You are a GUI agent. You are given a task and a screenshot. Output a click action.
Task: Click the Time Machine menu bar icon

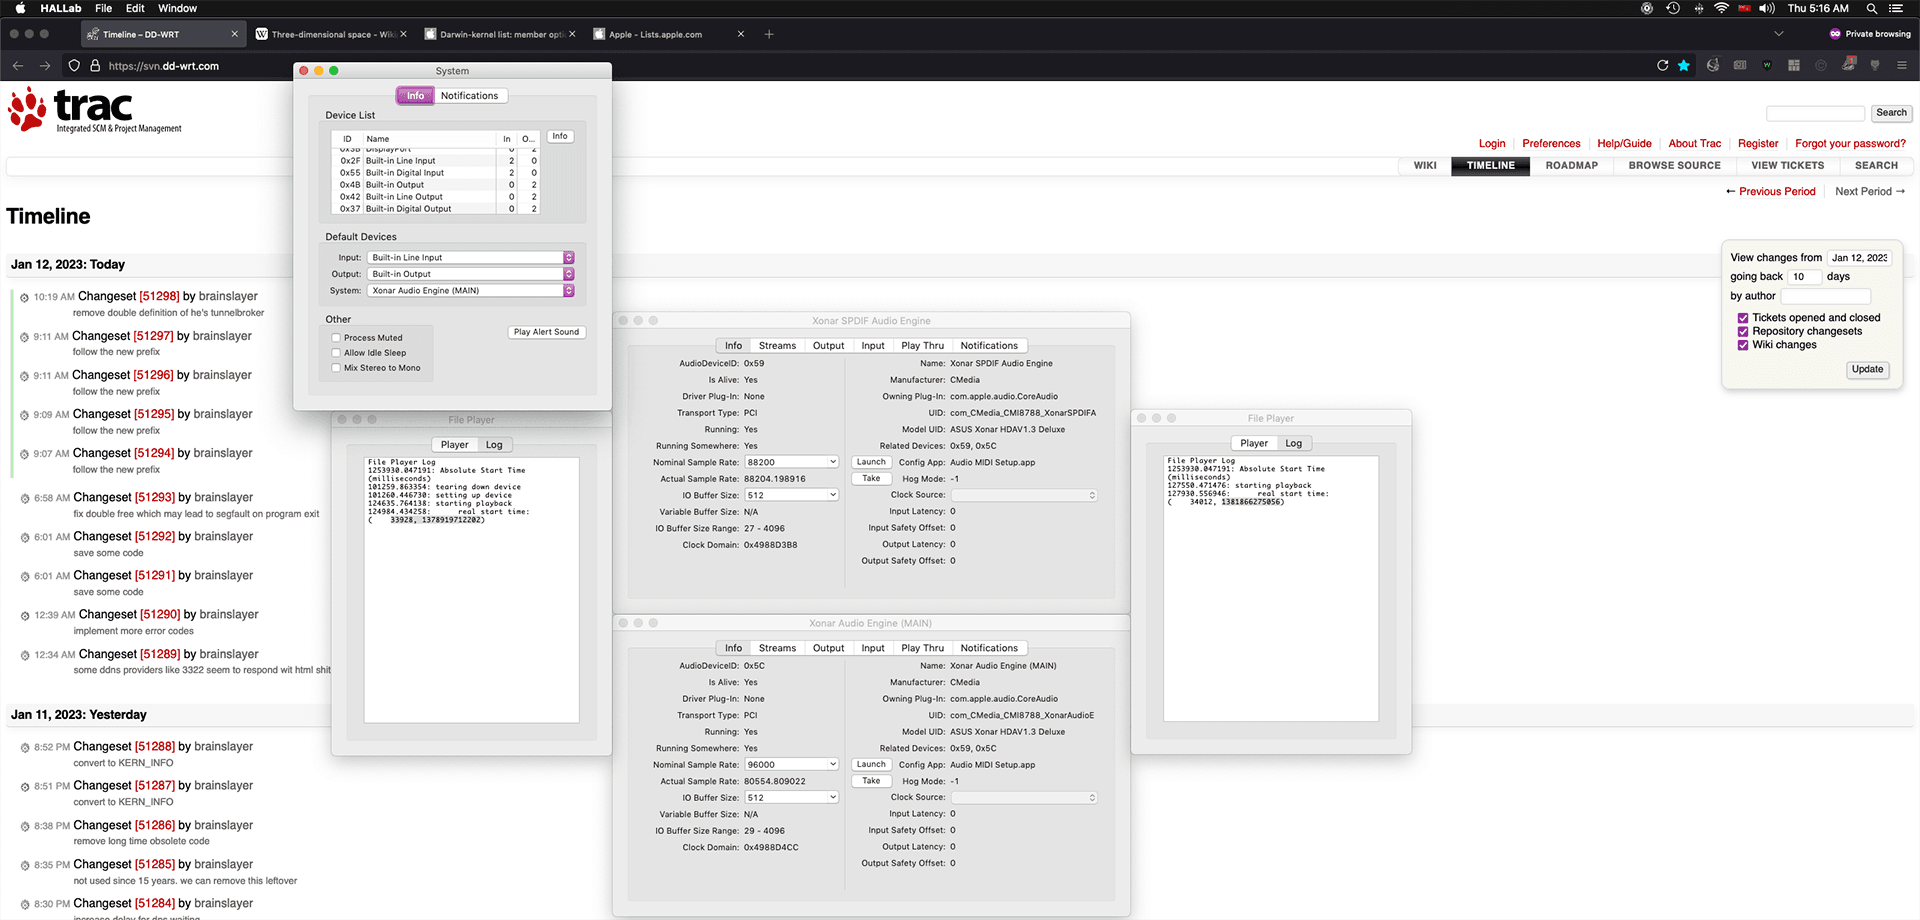1673,8
